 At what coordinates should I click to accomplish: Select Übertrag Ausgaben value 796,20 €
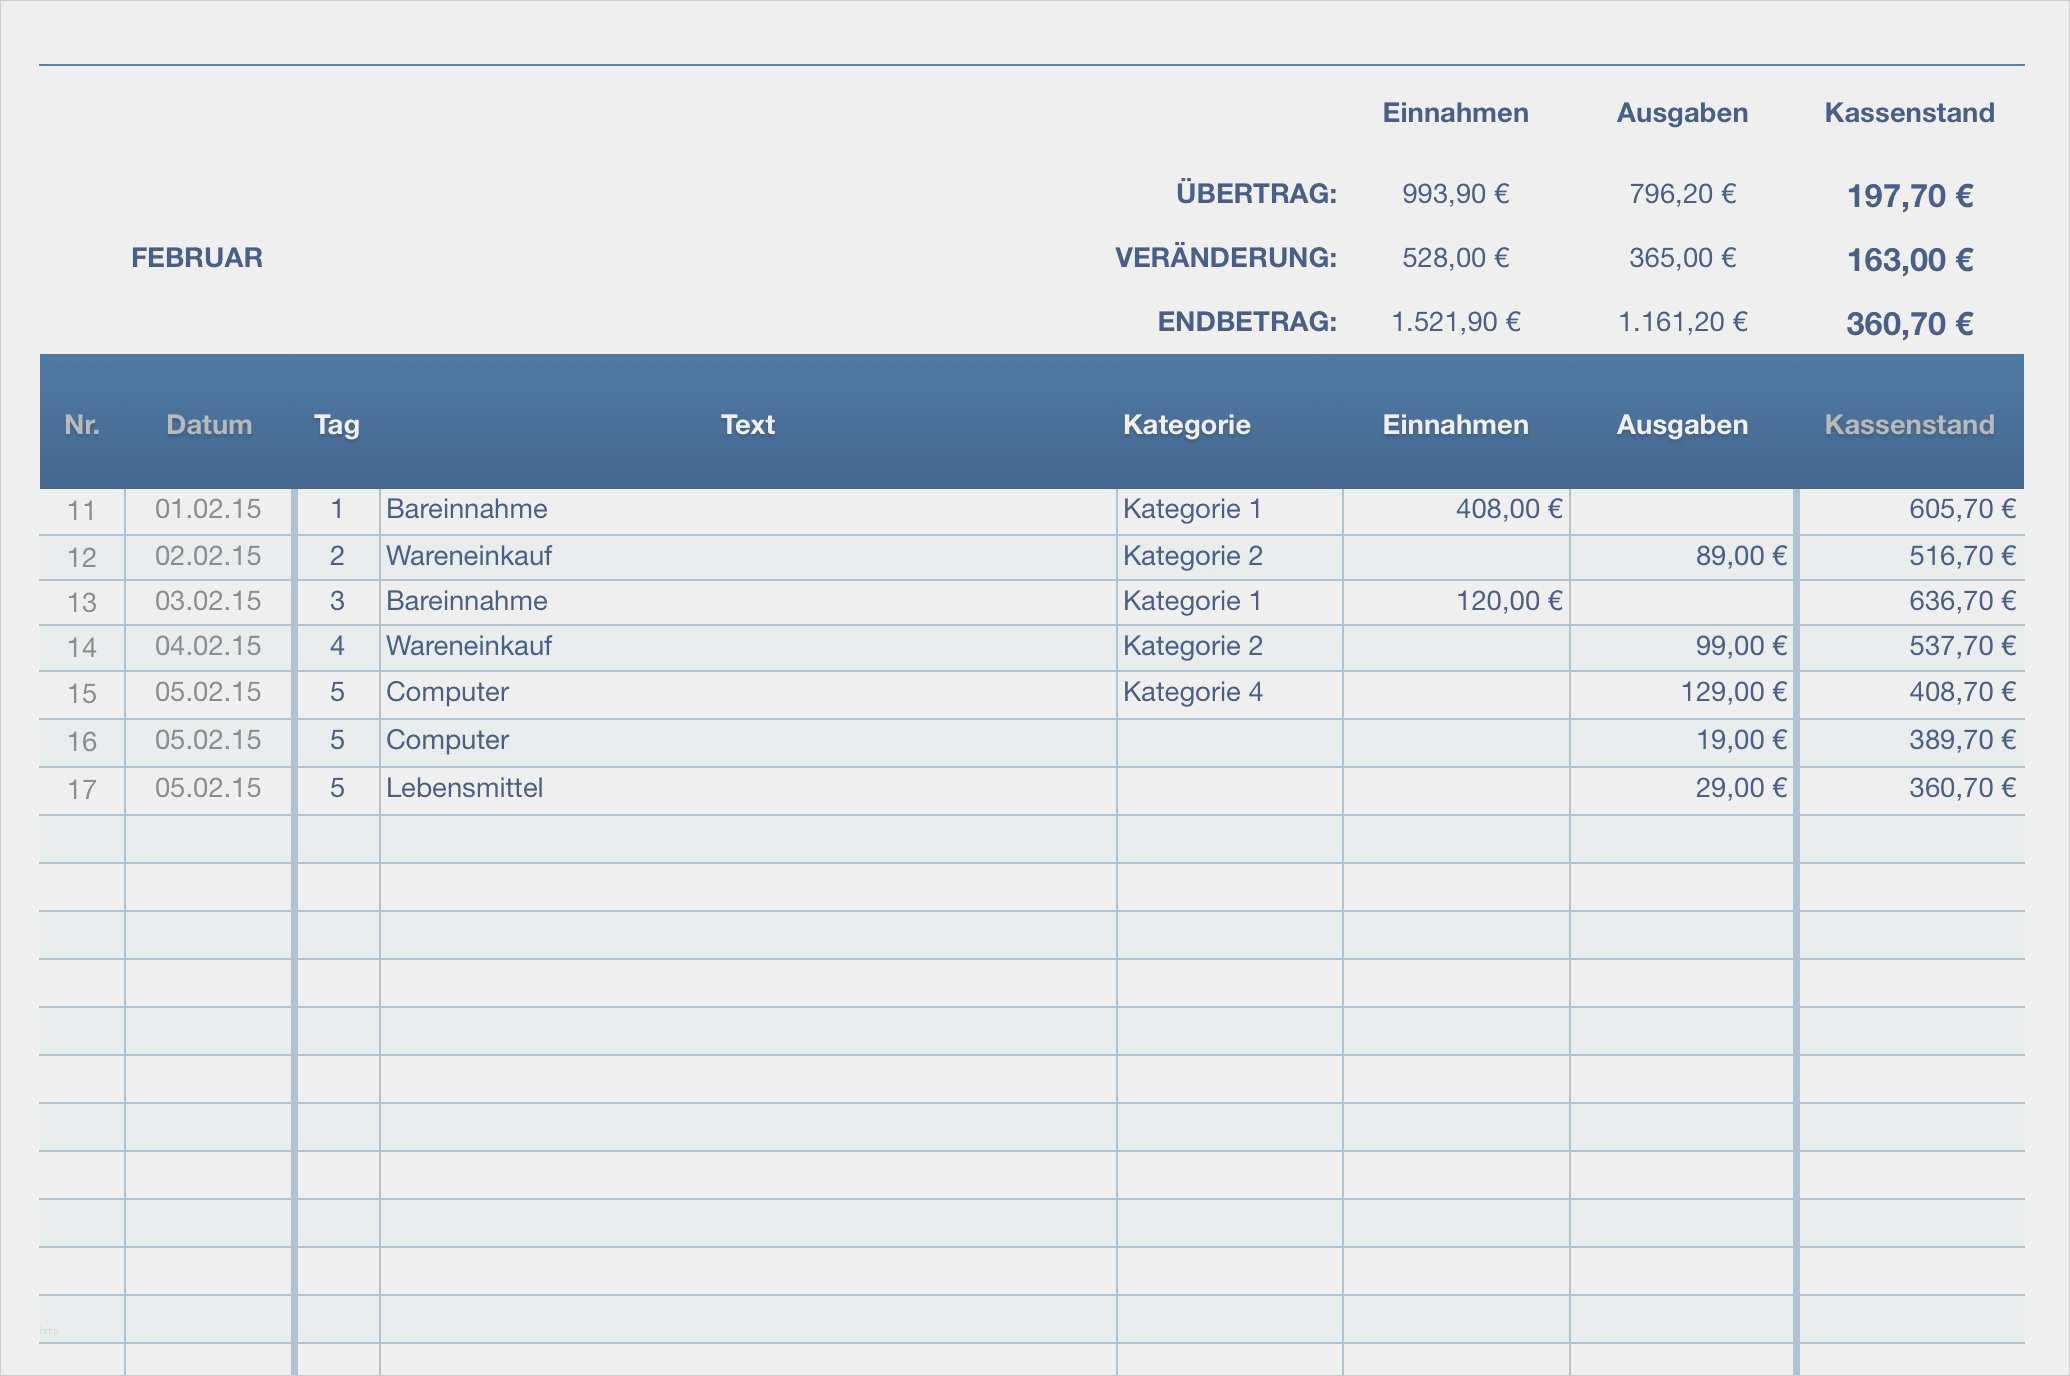[x=1682, y=194]
